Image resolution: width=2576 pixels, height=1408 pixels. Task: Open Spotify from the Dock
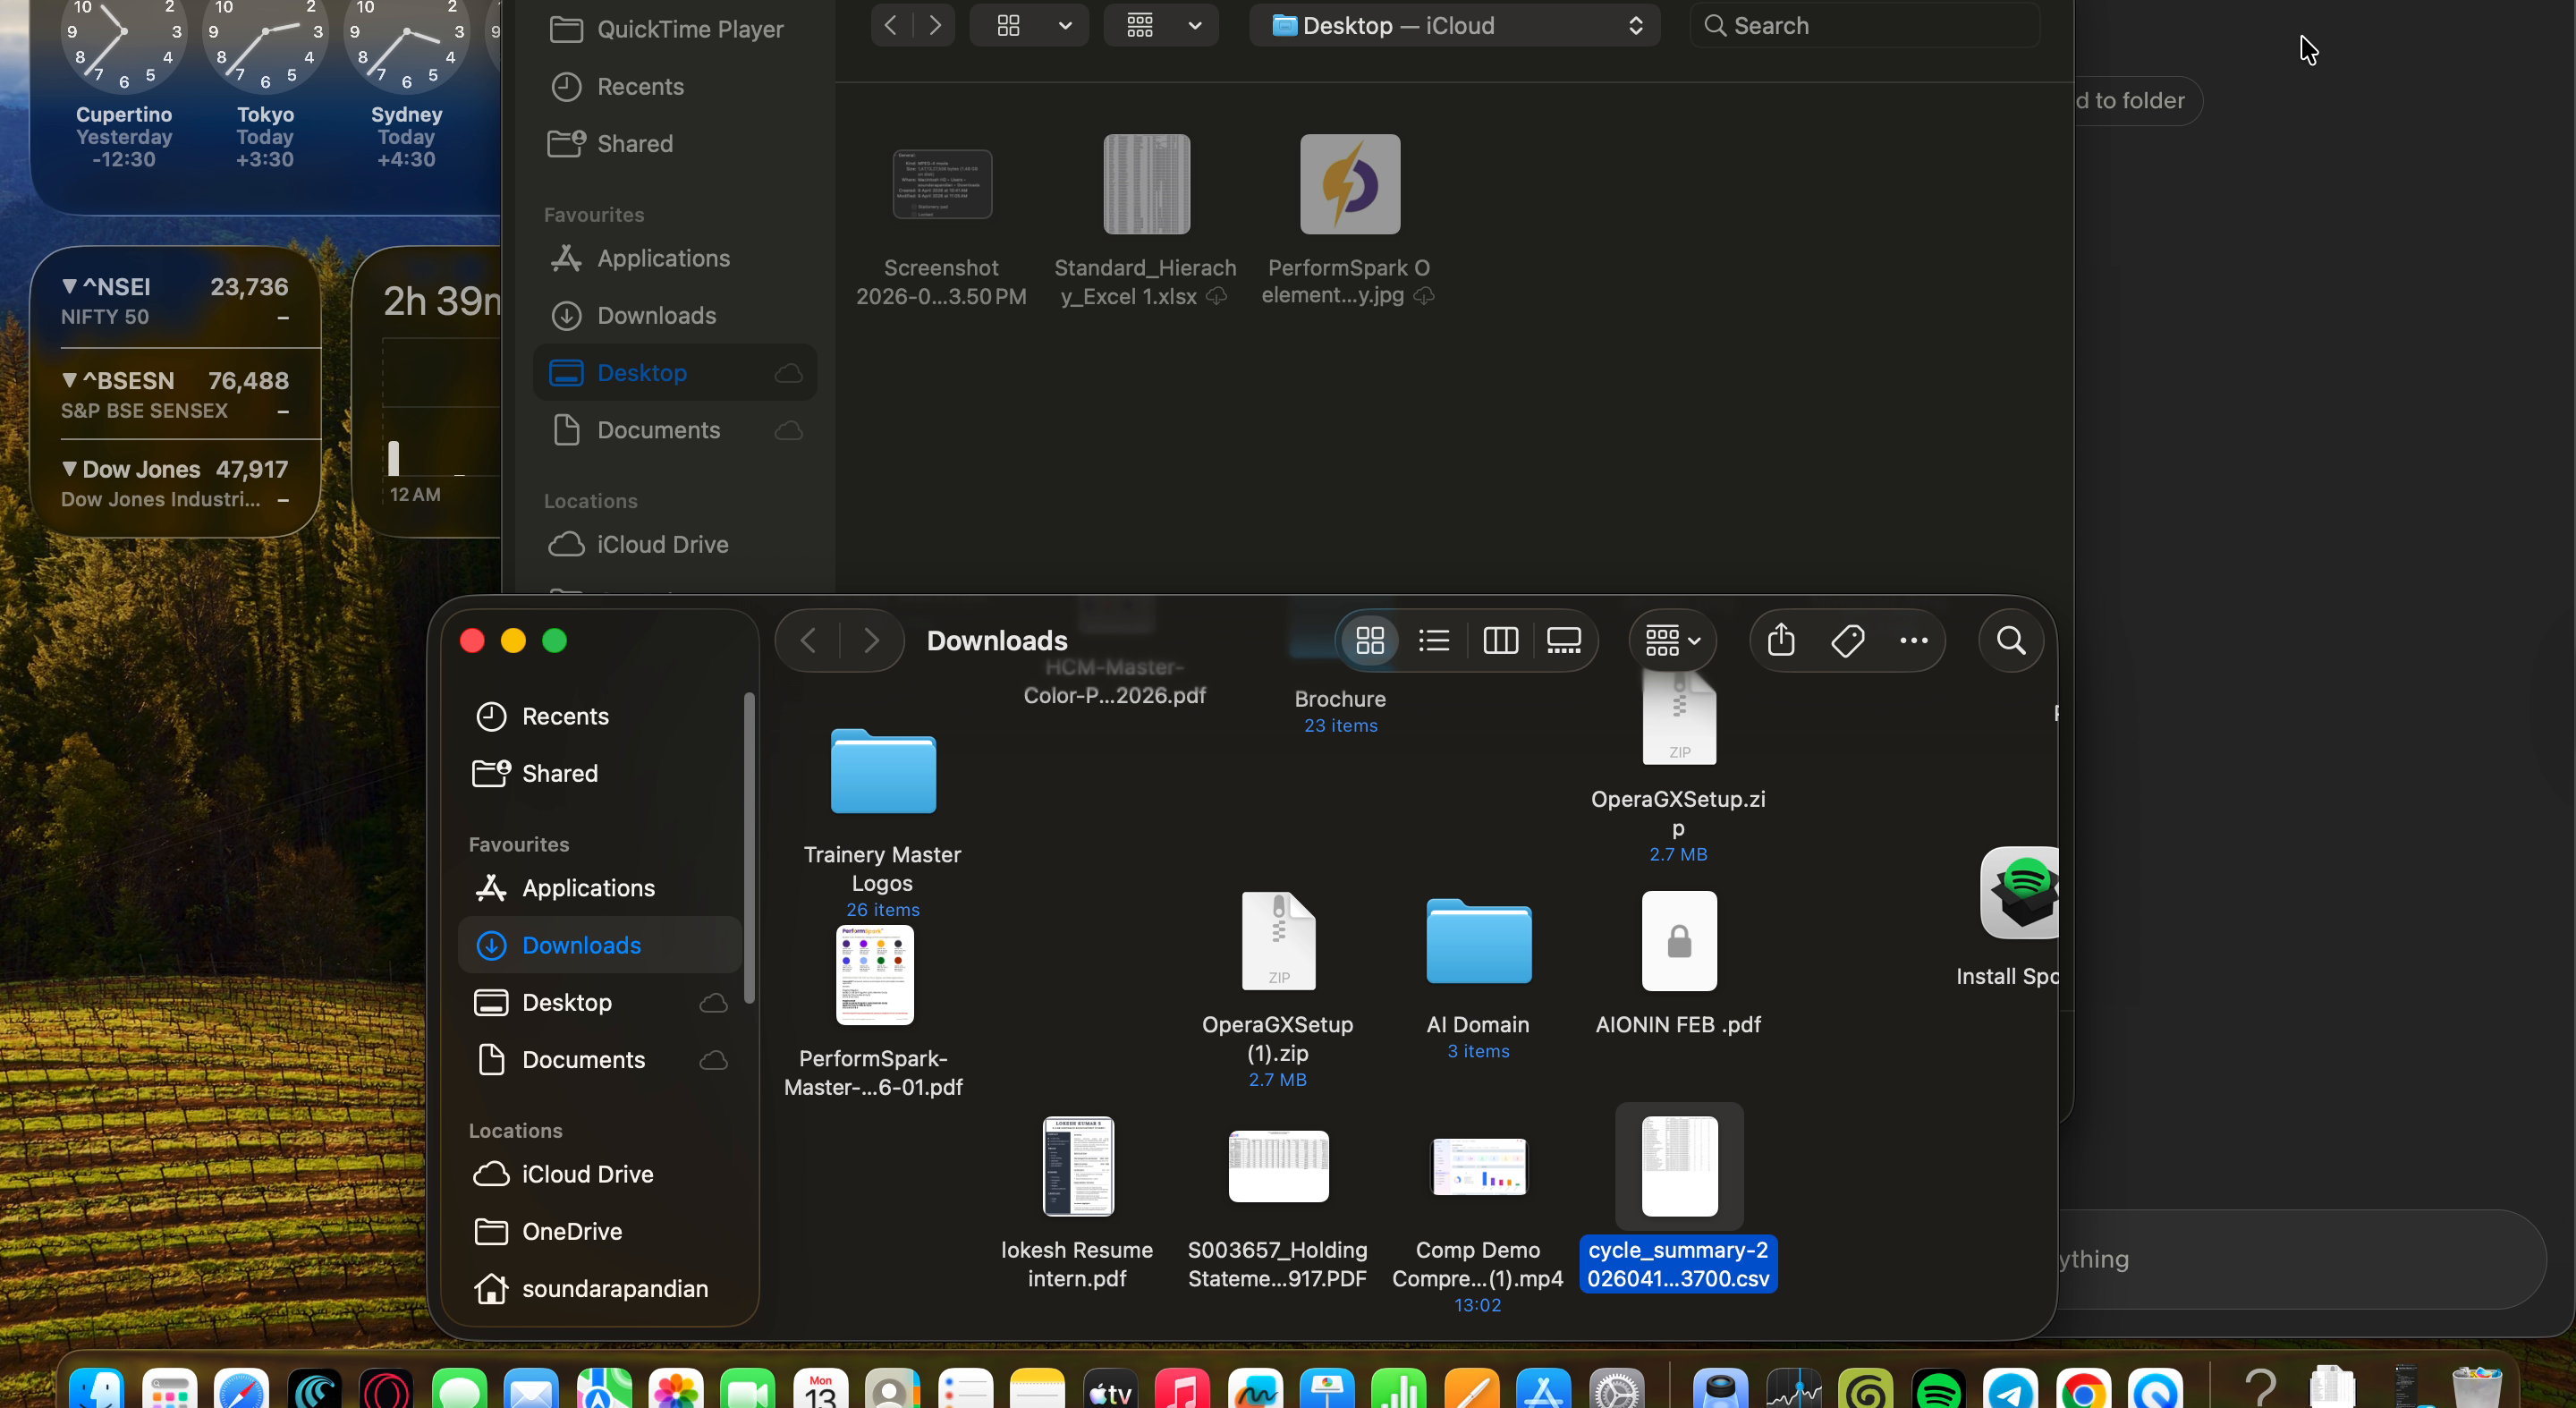(1938, 1390)
